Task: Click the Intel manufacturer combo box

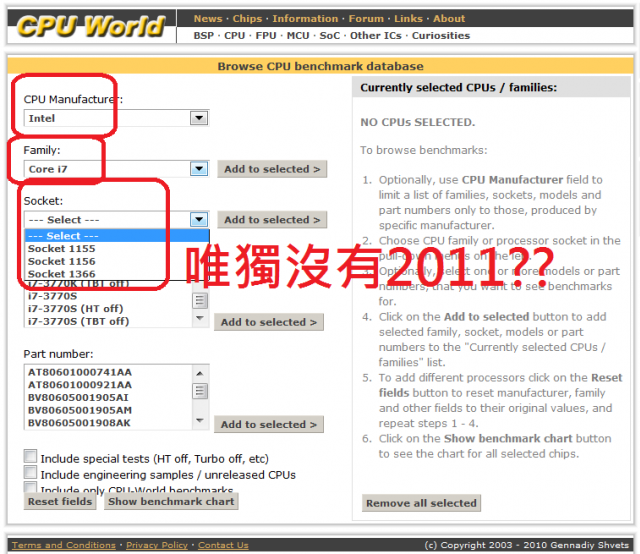Action: [x=116, y=118]
